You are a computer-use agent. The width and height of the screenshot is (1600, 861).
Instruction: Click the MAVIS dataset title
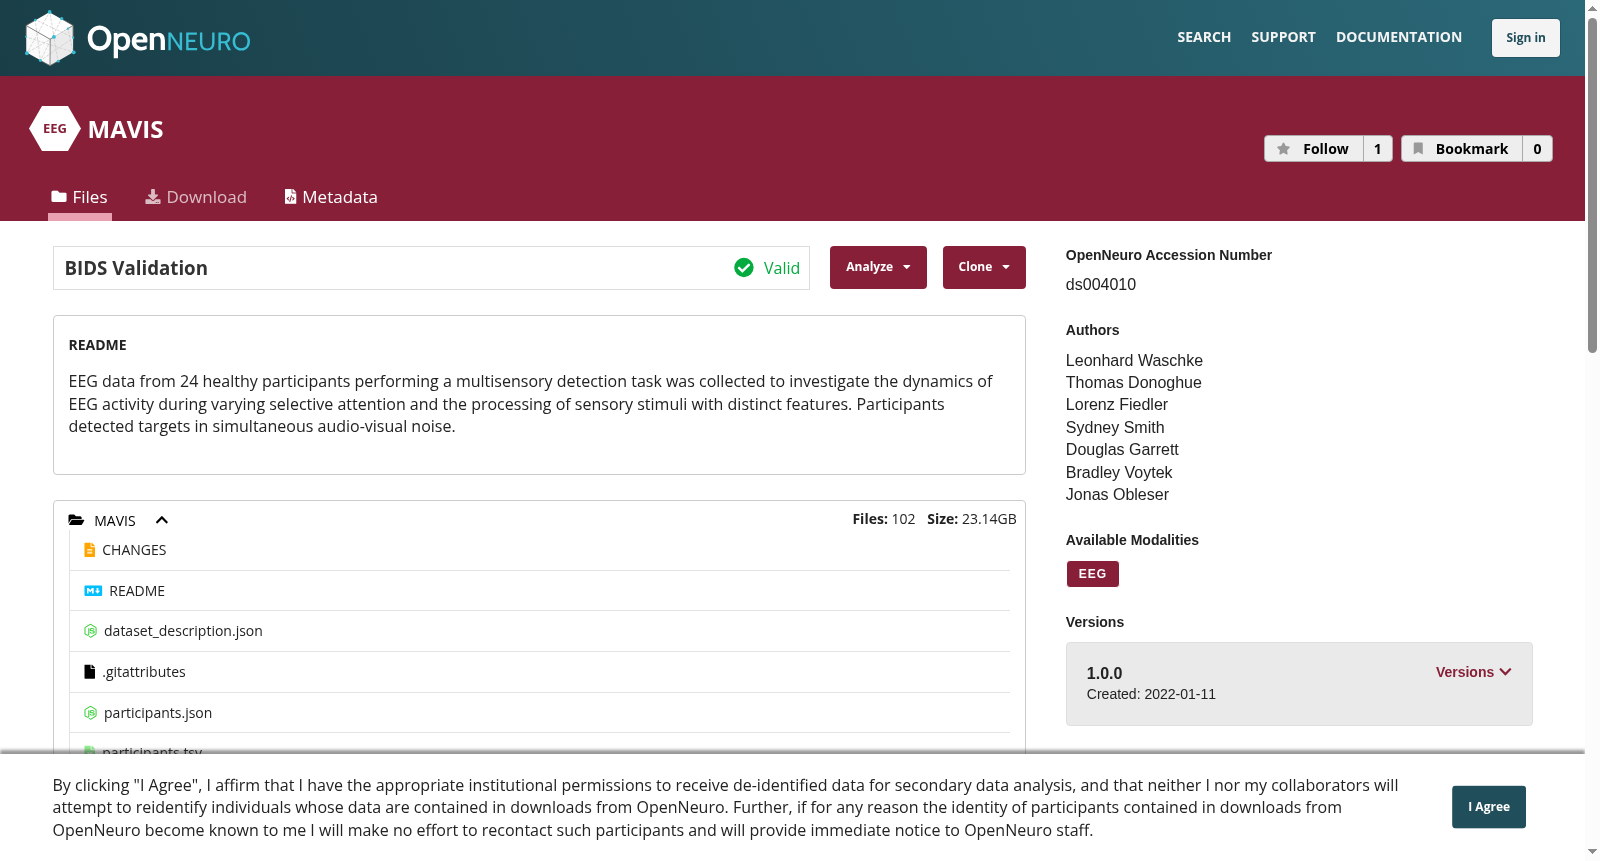pos(126,129)
